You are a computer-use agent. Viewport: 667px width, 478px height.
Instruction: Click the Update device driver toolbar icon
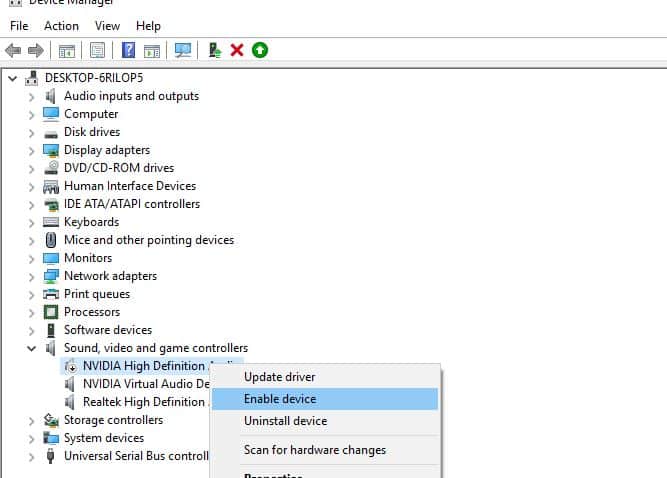pyautogui.click(x=215, y=50)
